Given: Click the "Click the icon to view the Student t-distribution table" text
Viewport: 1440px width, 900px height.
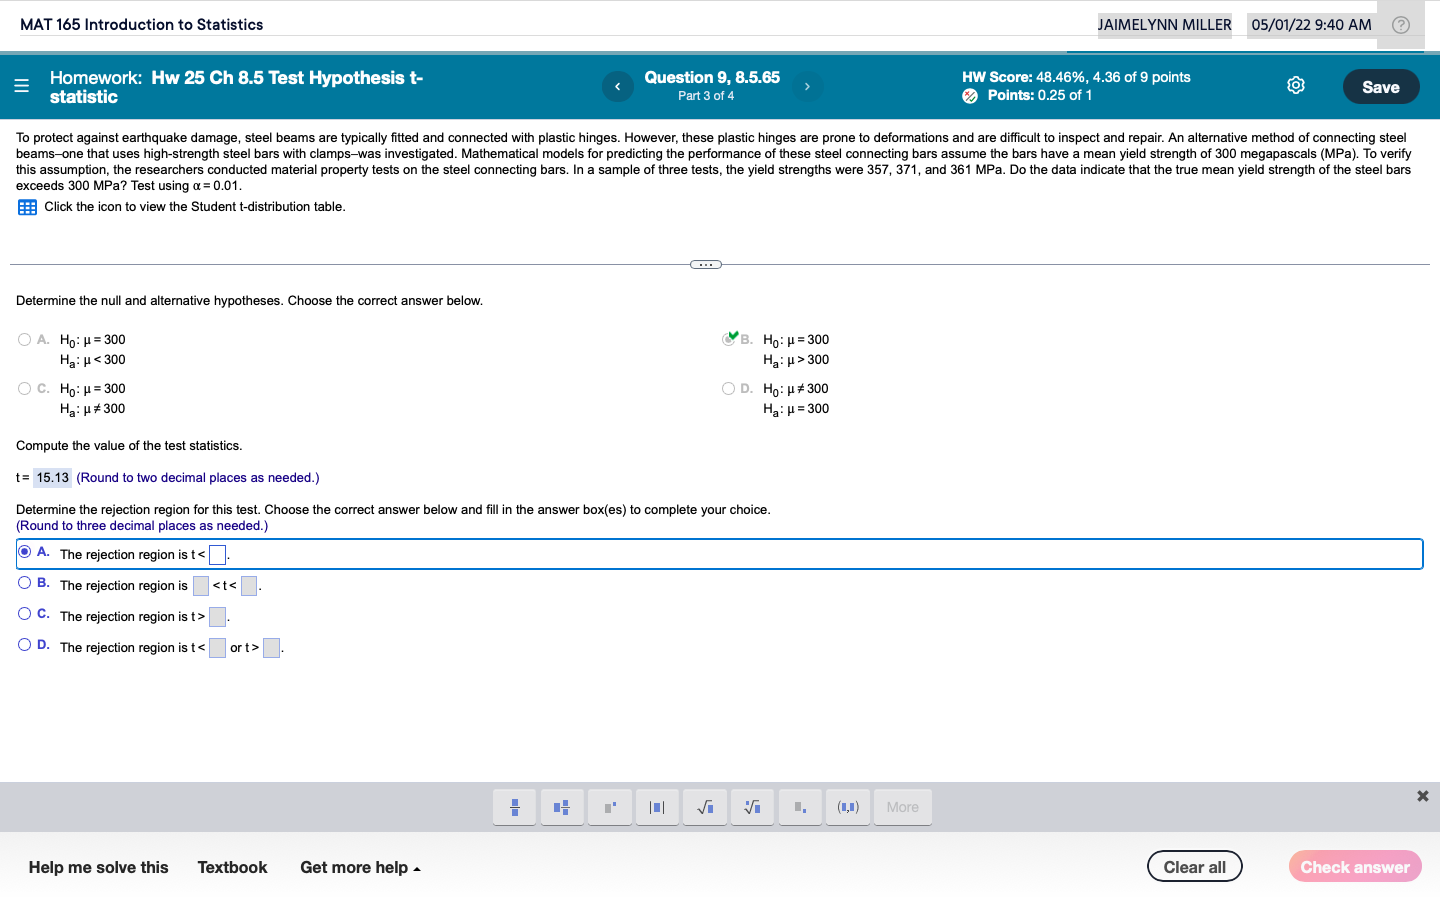Looking at the screenshot, I should coord(195,207).
